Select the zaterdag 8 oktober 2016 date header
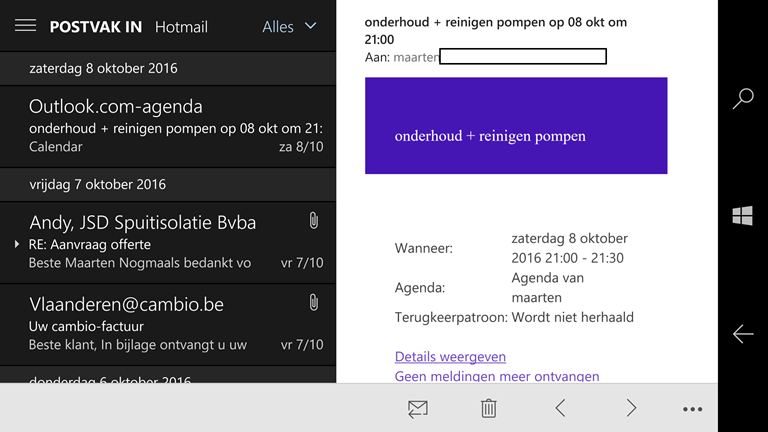Image resolution: width=768 pixels, height=432 pixels. [x=168, y=68]
